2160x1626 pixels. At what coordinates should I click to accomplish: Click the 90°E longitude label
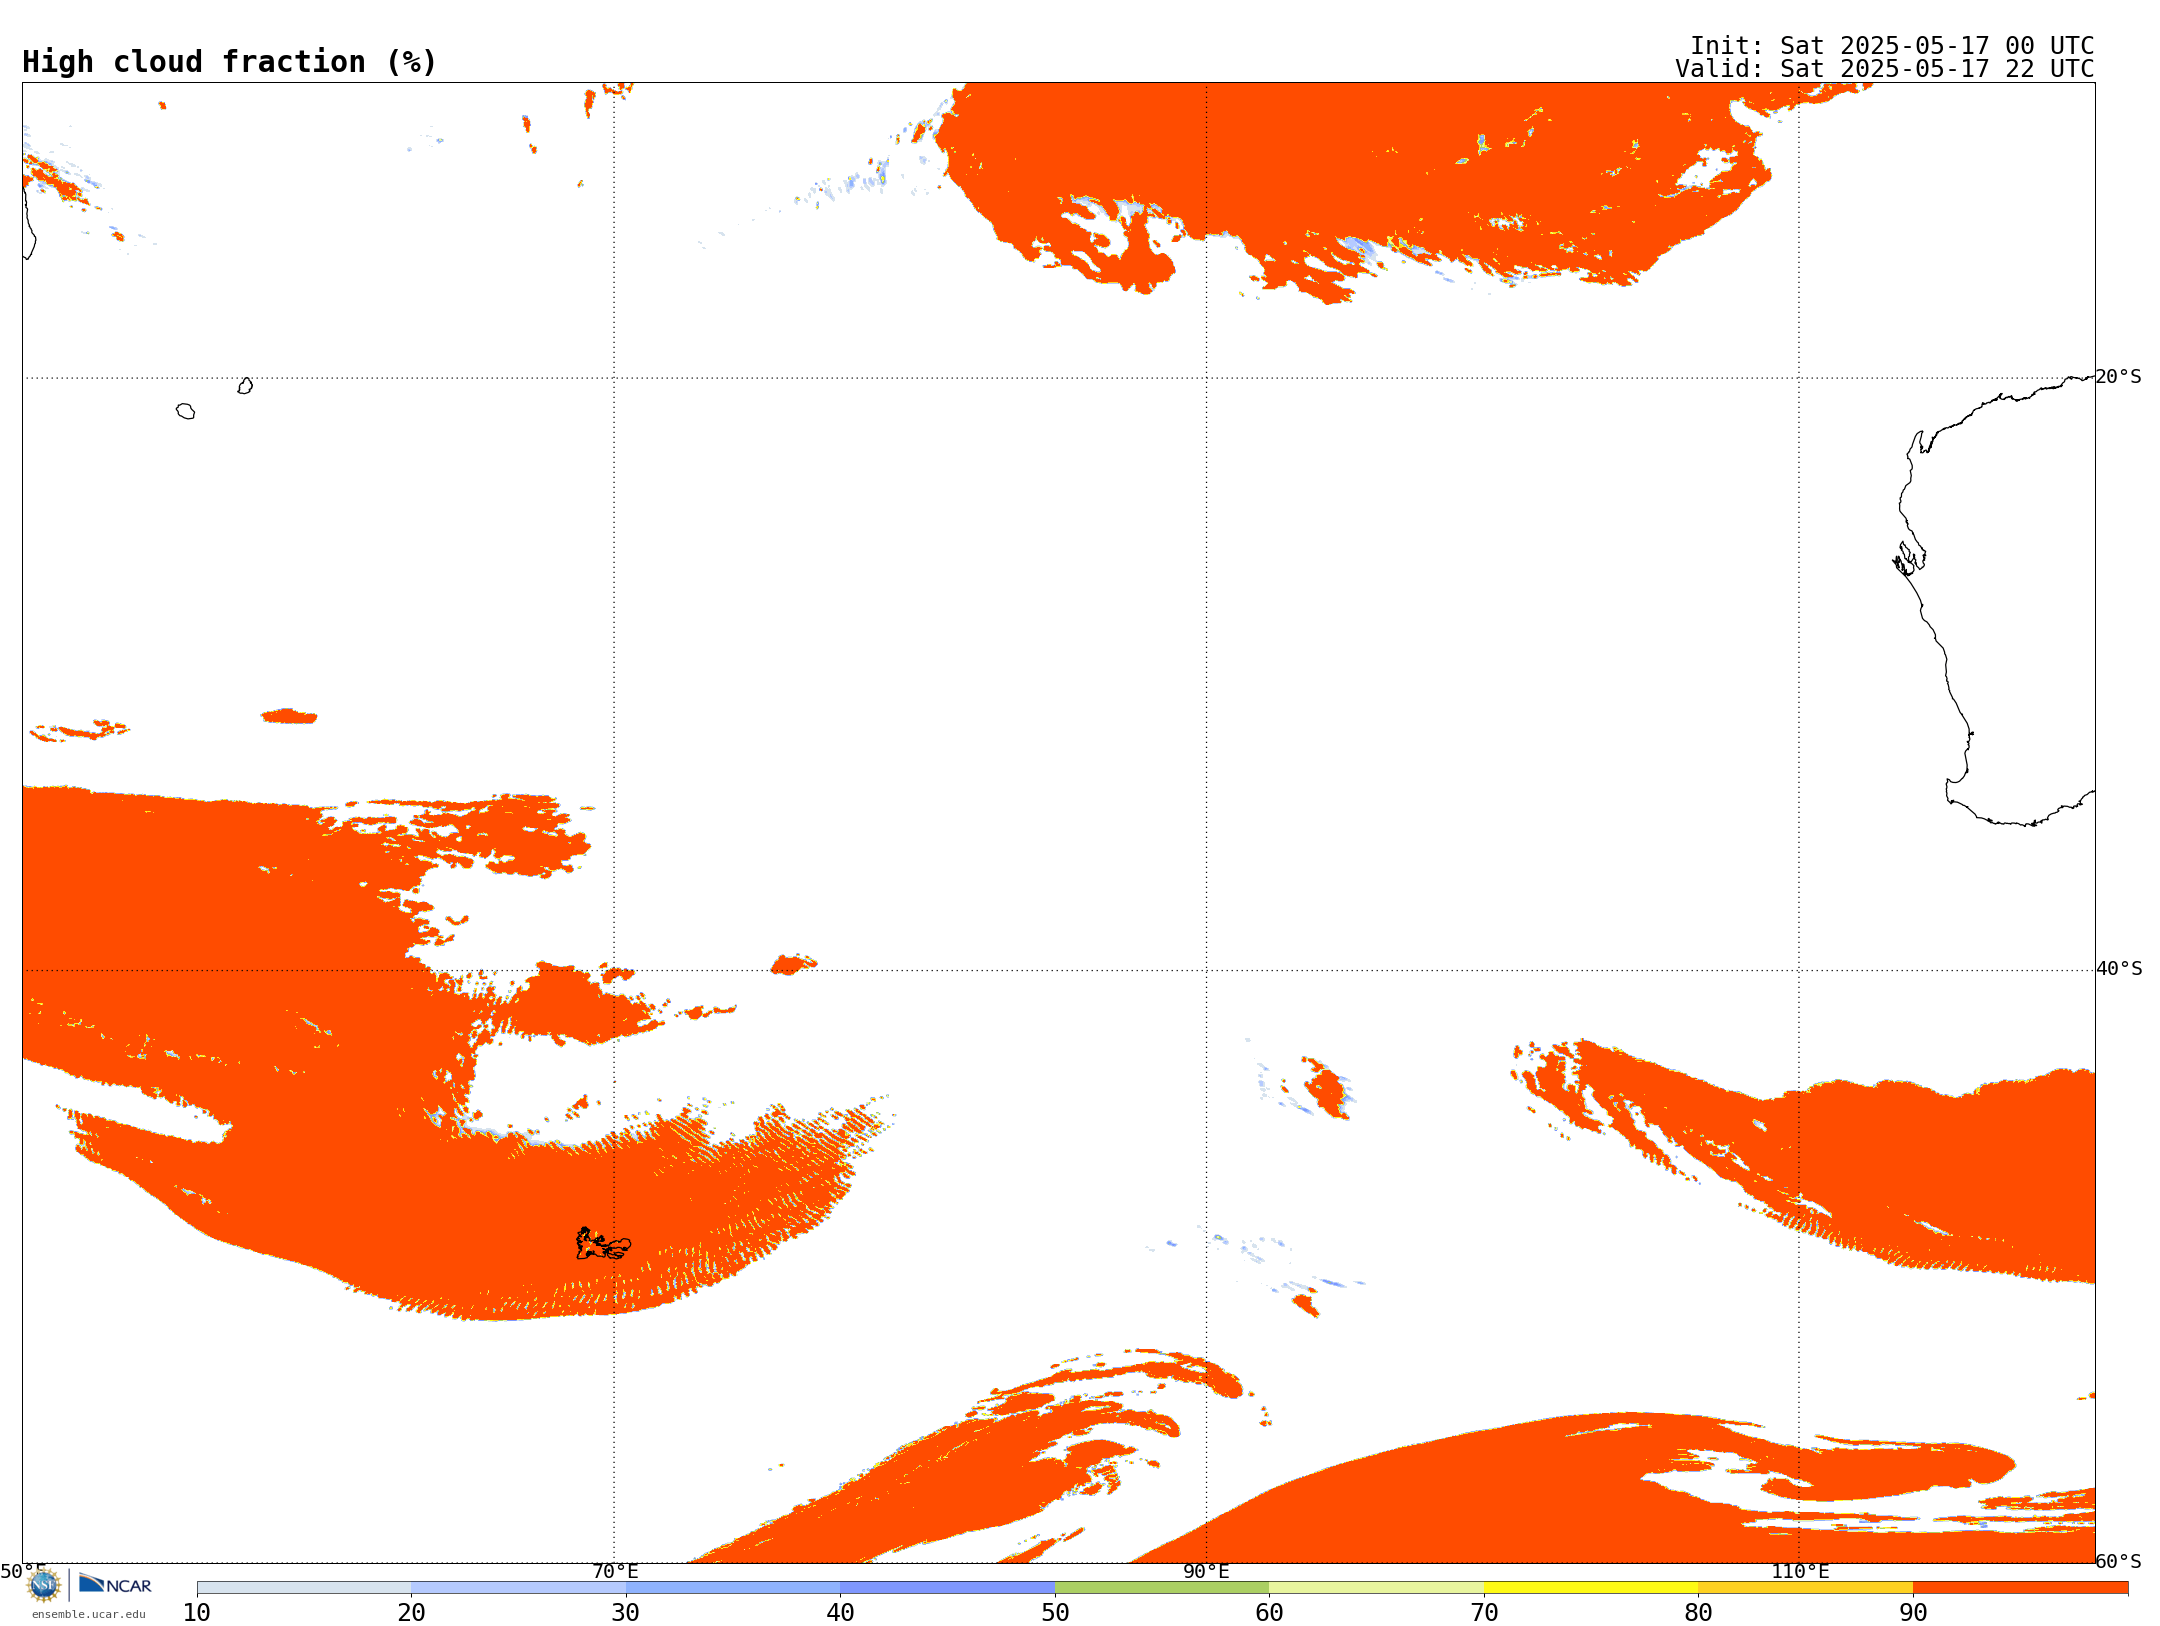[x=1206, y=1571]
